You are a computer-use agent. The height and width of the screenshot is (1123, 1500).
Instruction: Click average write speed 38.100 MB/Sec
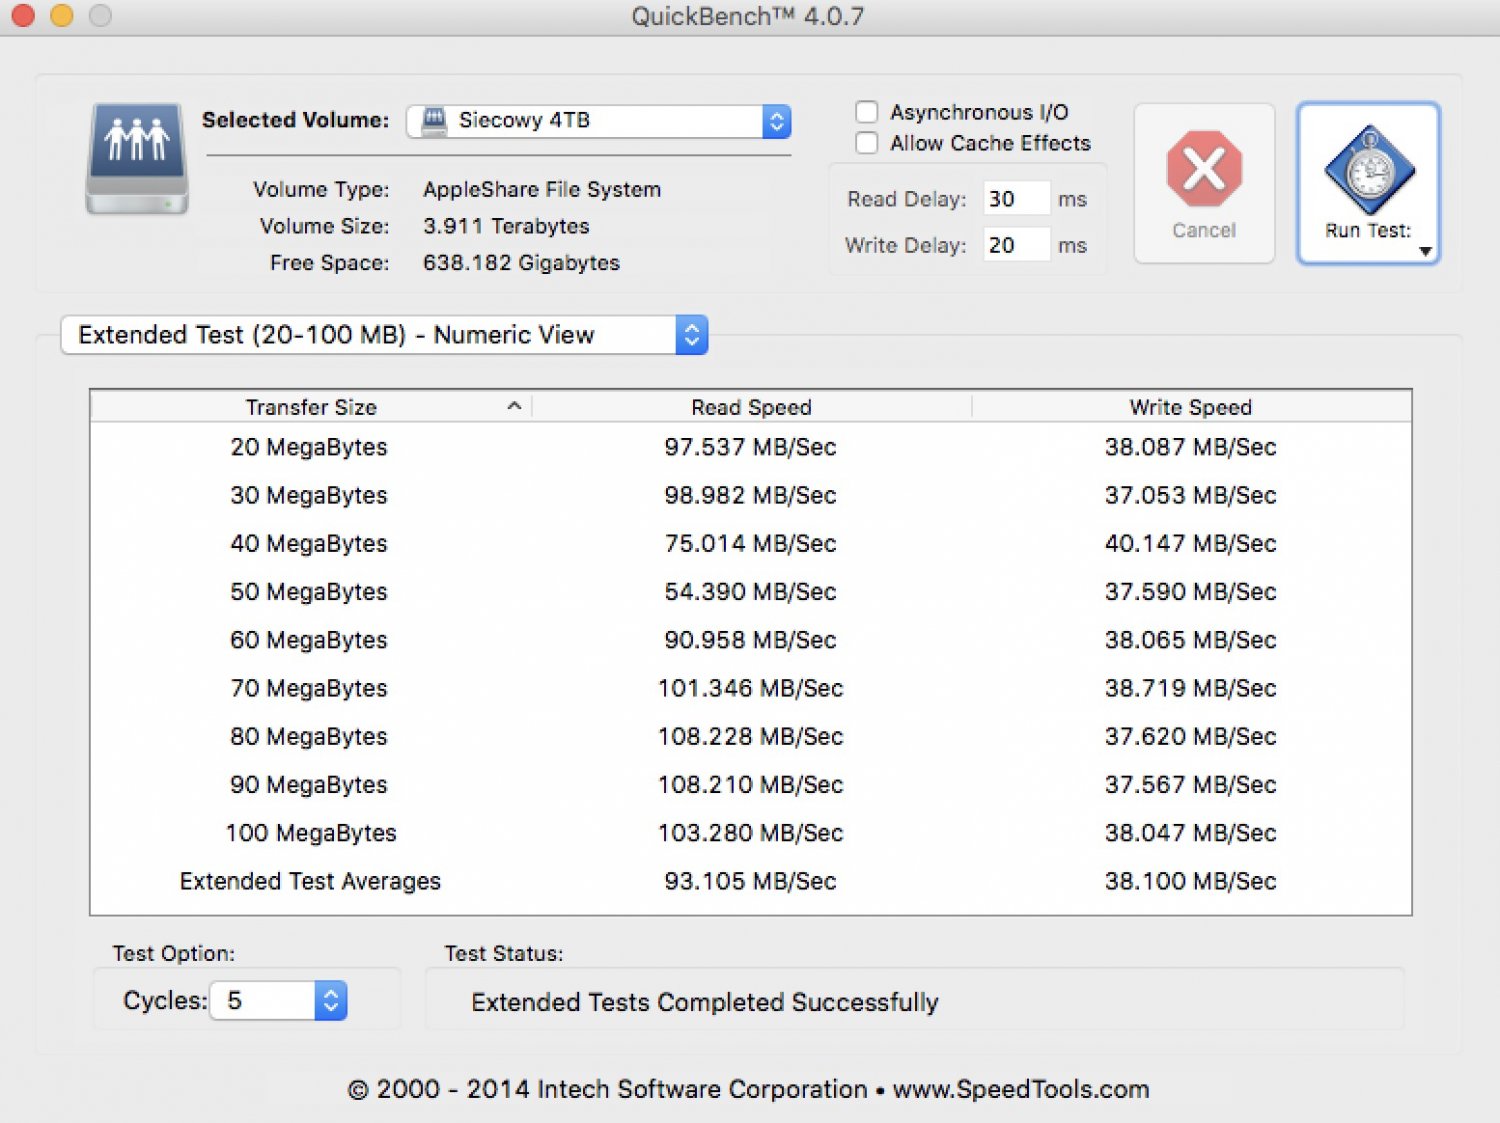tap(1190, 881)
